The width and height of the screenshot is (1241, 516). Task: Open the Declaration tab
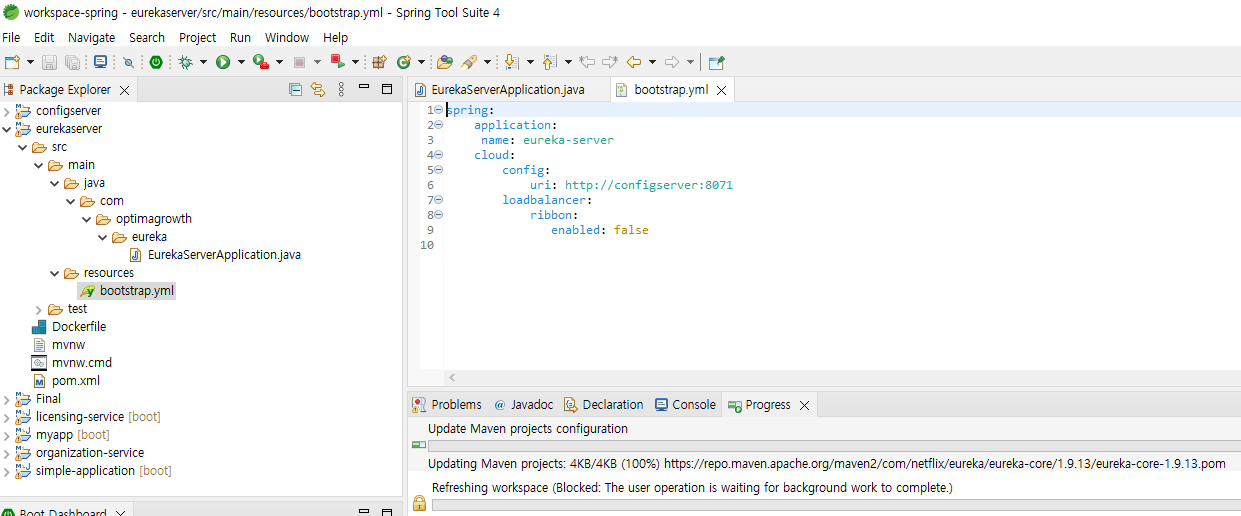(604, 405)
